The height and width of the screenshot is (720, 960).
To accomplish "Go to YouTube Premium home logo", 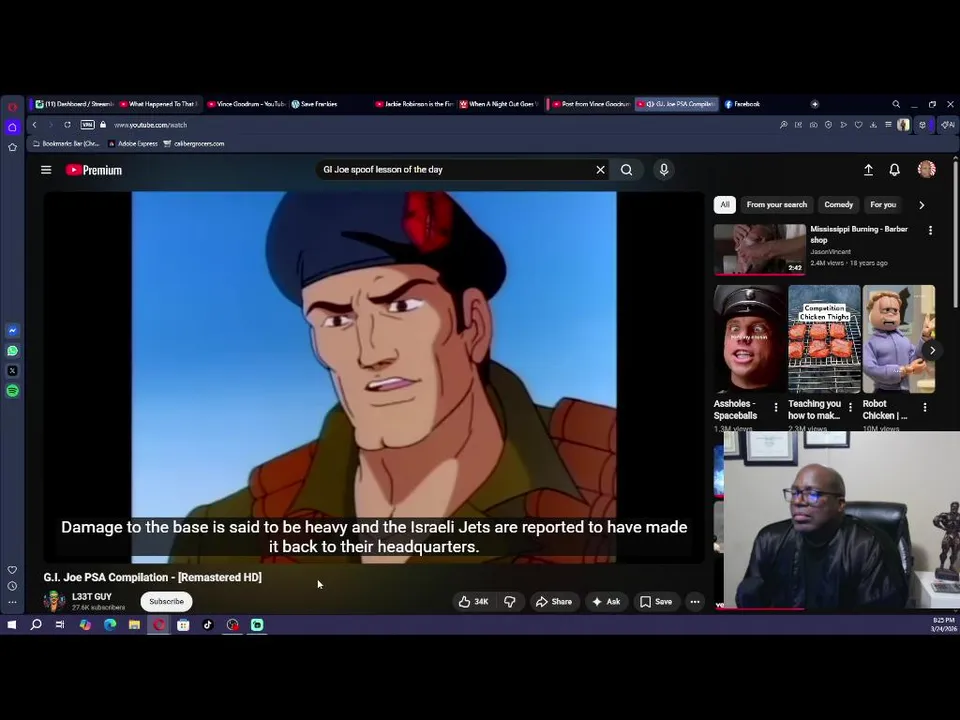I will click(94, 170).
